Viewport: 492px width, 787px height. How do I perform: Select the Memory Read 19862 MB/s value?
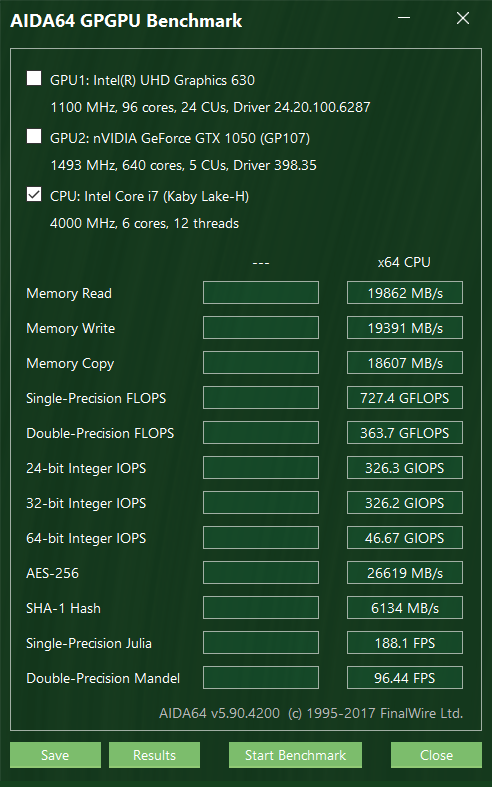pos(405,293)
